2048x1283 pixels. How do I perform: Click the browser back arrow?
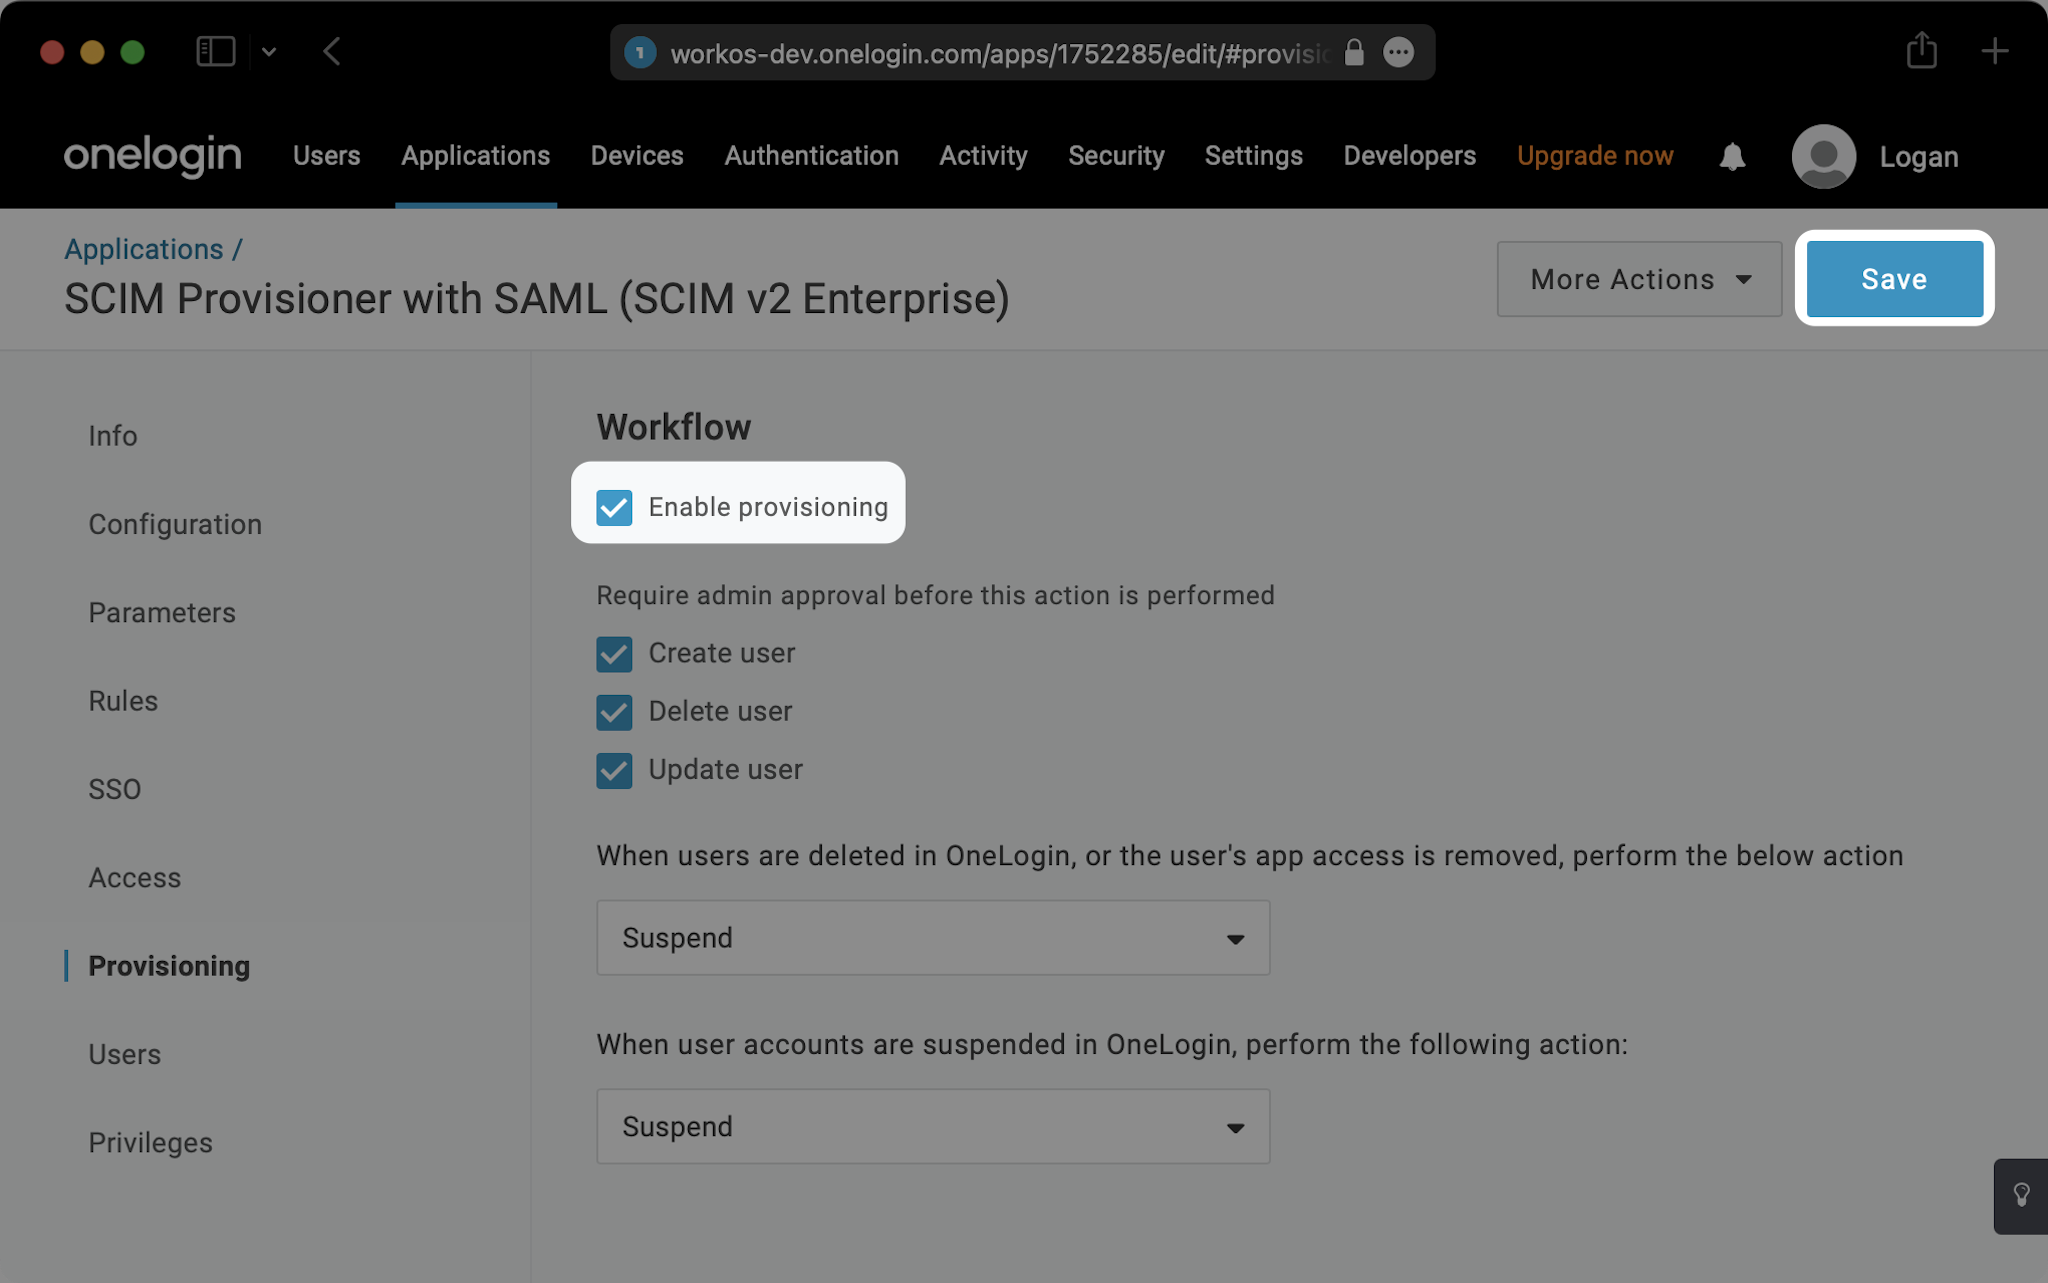(333, 52)
